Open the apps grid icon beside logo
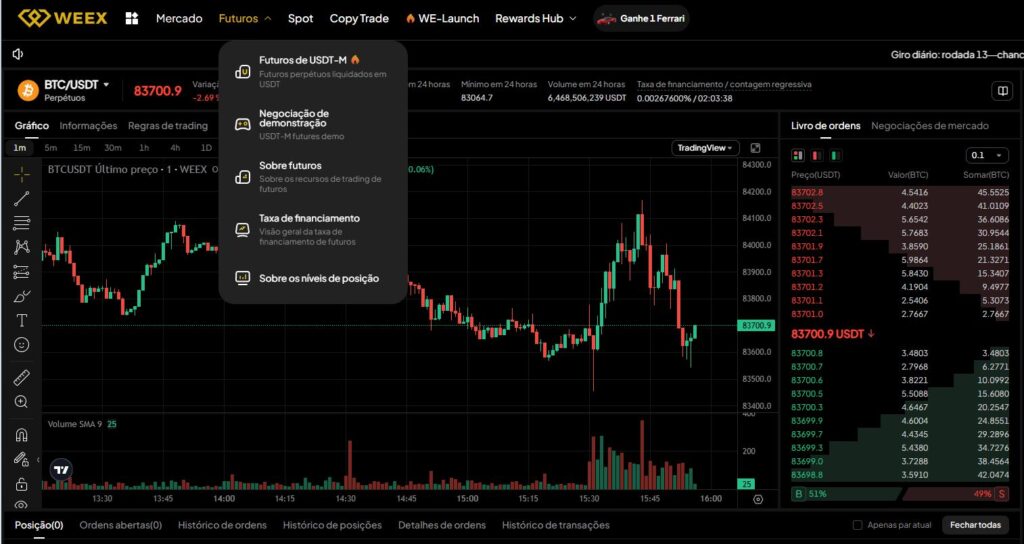The height and width of the screenshot is (544, 1024). 132,18
